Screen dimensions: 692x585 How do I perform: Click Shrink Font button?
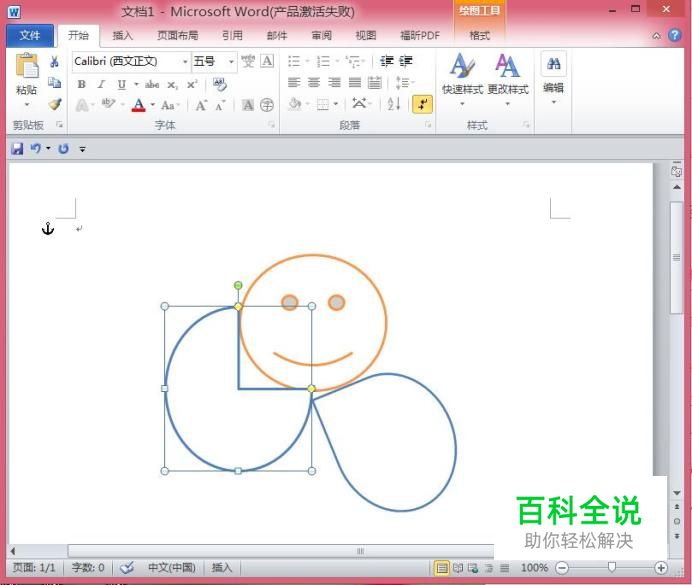click(x=220, y=105)
